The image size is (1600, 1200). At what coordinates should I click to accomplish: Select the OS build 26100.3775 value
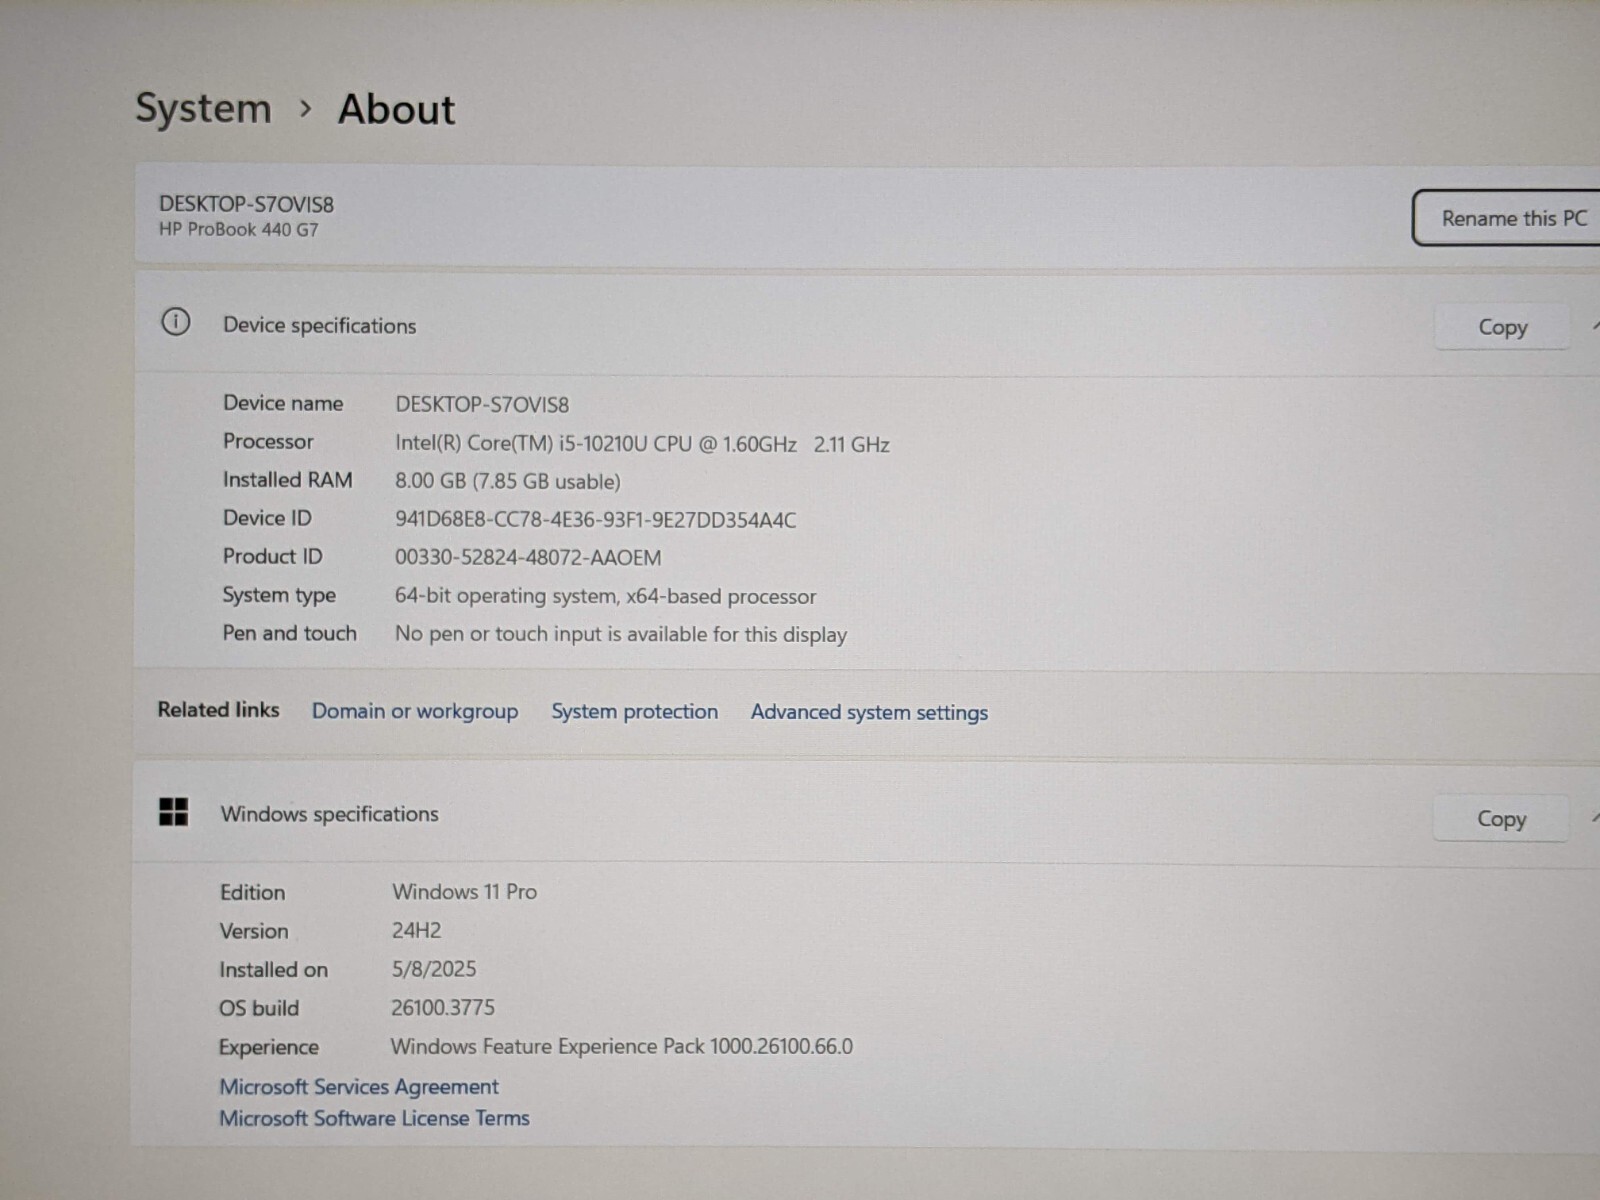443,1007
